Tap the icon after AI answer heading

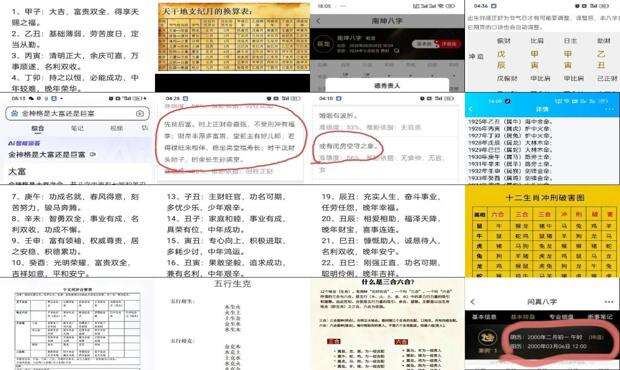93,155
